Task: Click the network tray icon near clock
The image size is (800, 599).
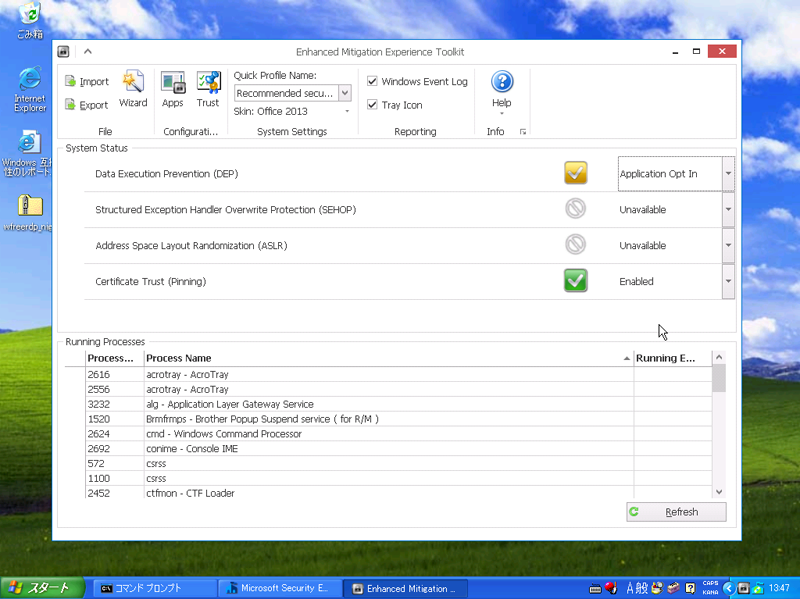Action: 758,588
